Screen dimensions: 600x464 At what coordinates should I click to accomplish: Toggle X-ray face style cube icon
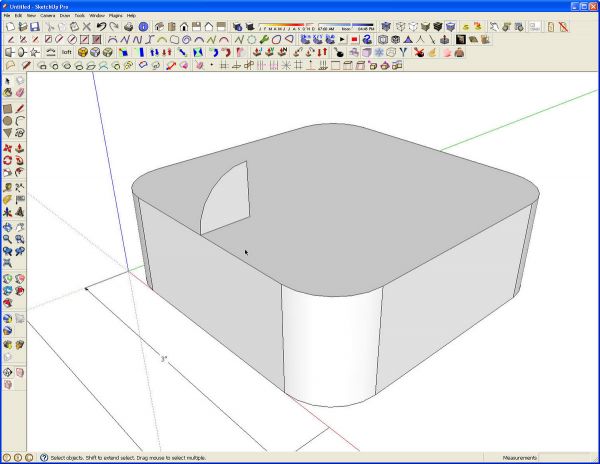point(386,26)
